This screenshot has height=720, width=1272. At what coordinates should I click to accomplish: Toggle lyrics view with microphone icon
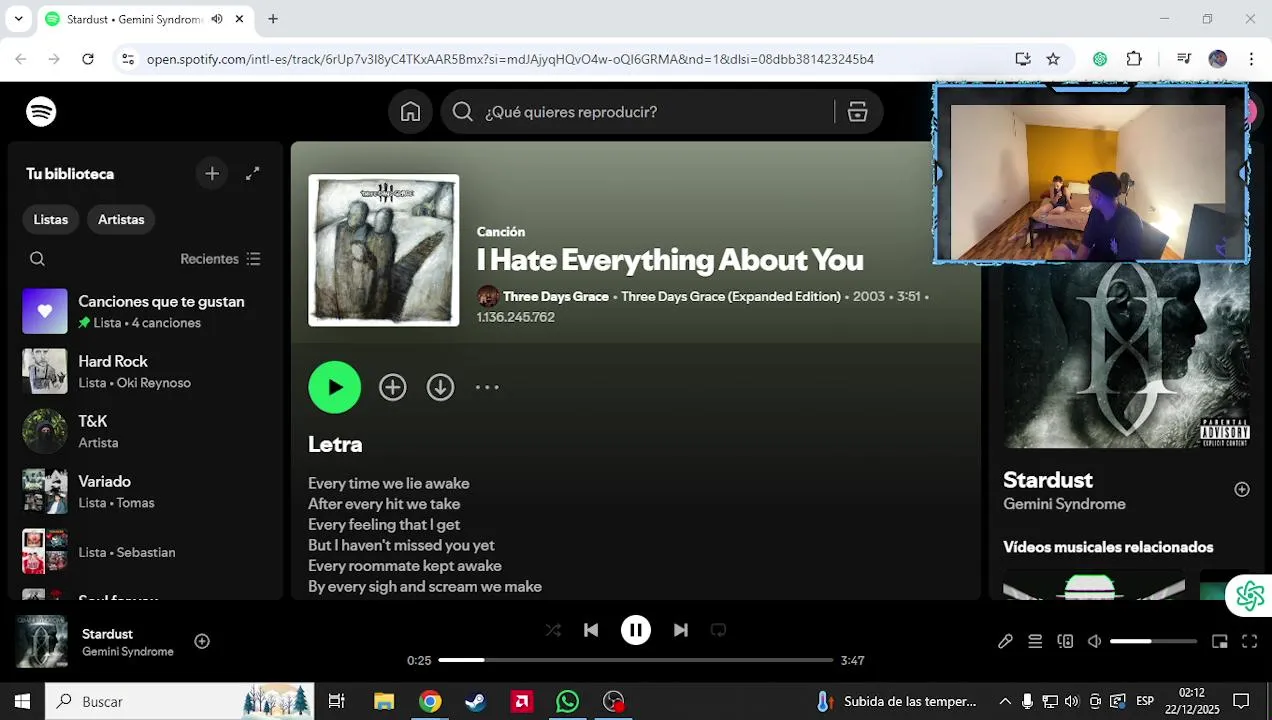click(x=1005, y=642)
